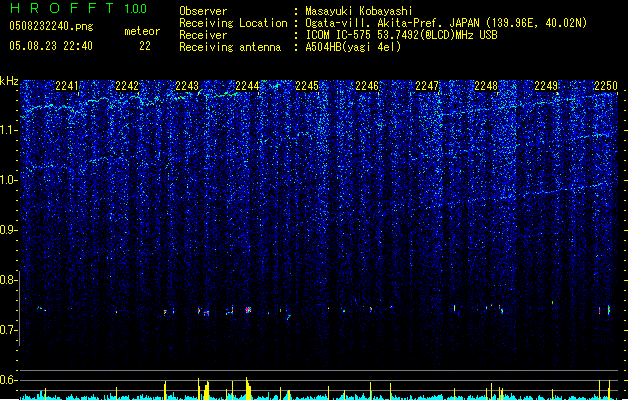Screen dimensions: 629x400
Task: Click the 0.7 kHz axis label
Action: click(x=9, y=330)
